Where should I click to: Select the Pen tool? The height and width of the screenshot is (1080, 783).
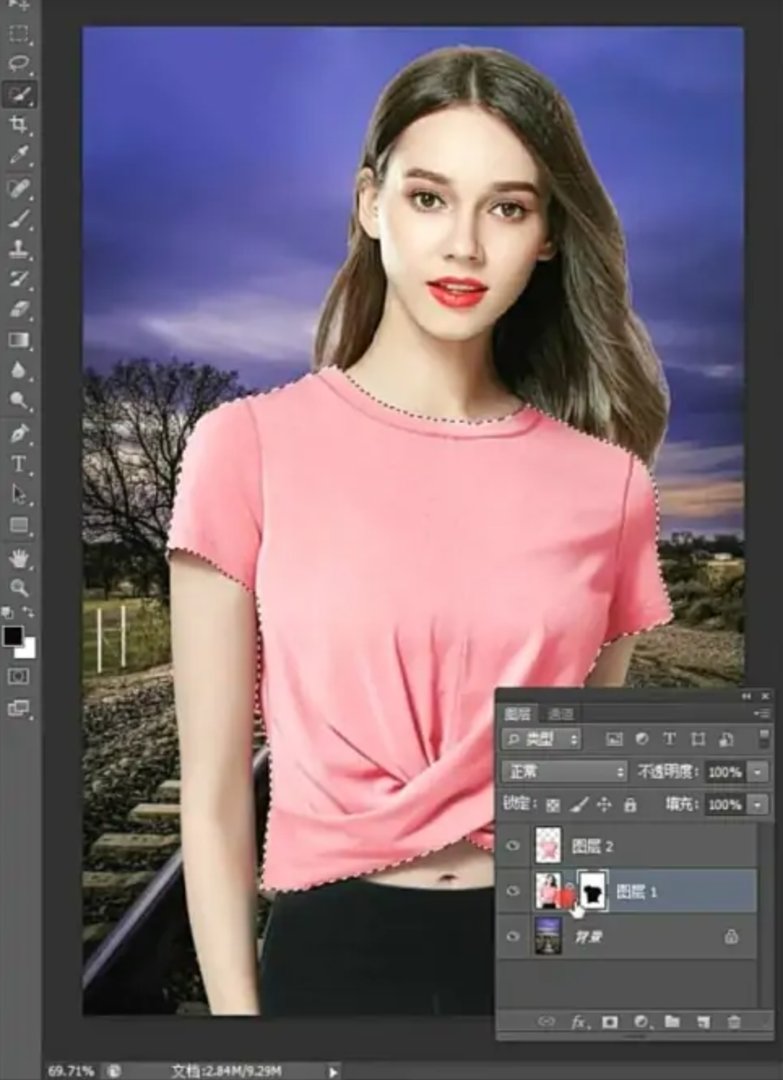click(18, 433)
